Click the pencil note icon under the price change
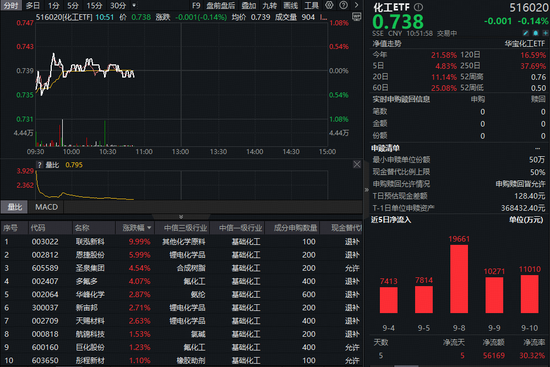Image resolution: width=550 pixels, height=367 pixels. [525, 33]
